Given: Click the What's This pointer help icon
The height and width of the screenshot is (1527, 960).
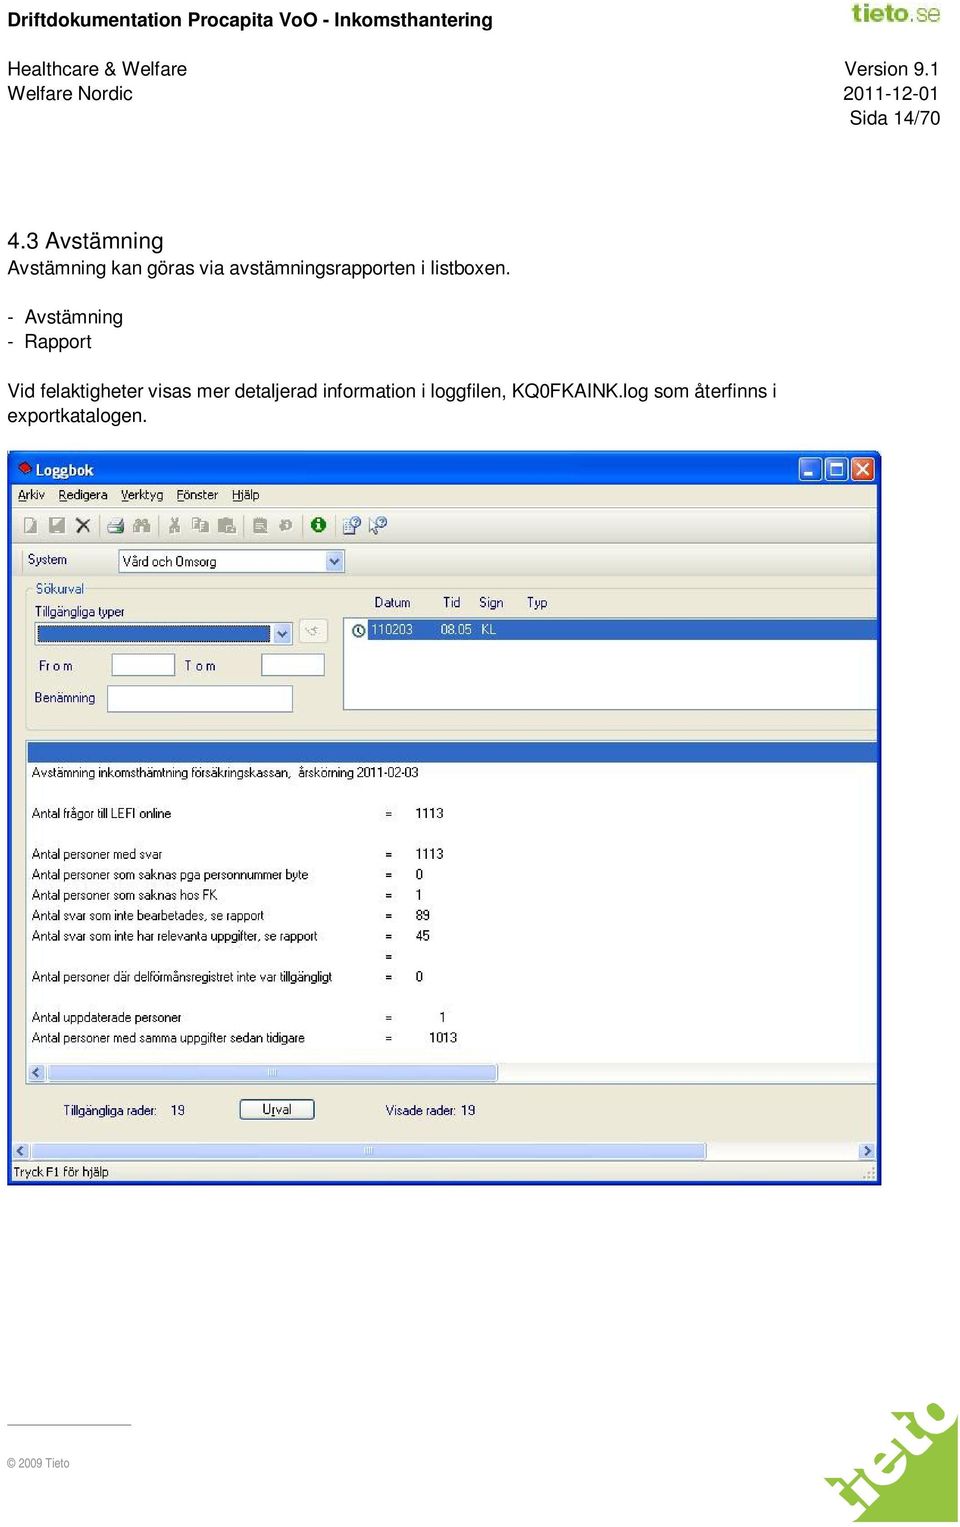Looking at the screenshot, I should tap(377, 525).
